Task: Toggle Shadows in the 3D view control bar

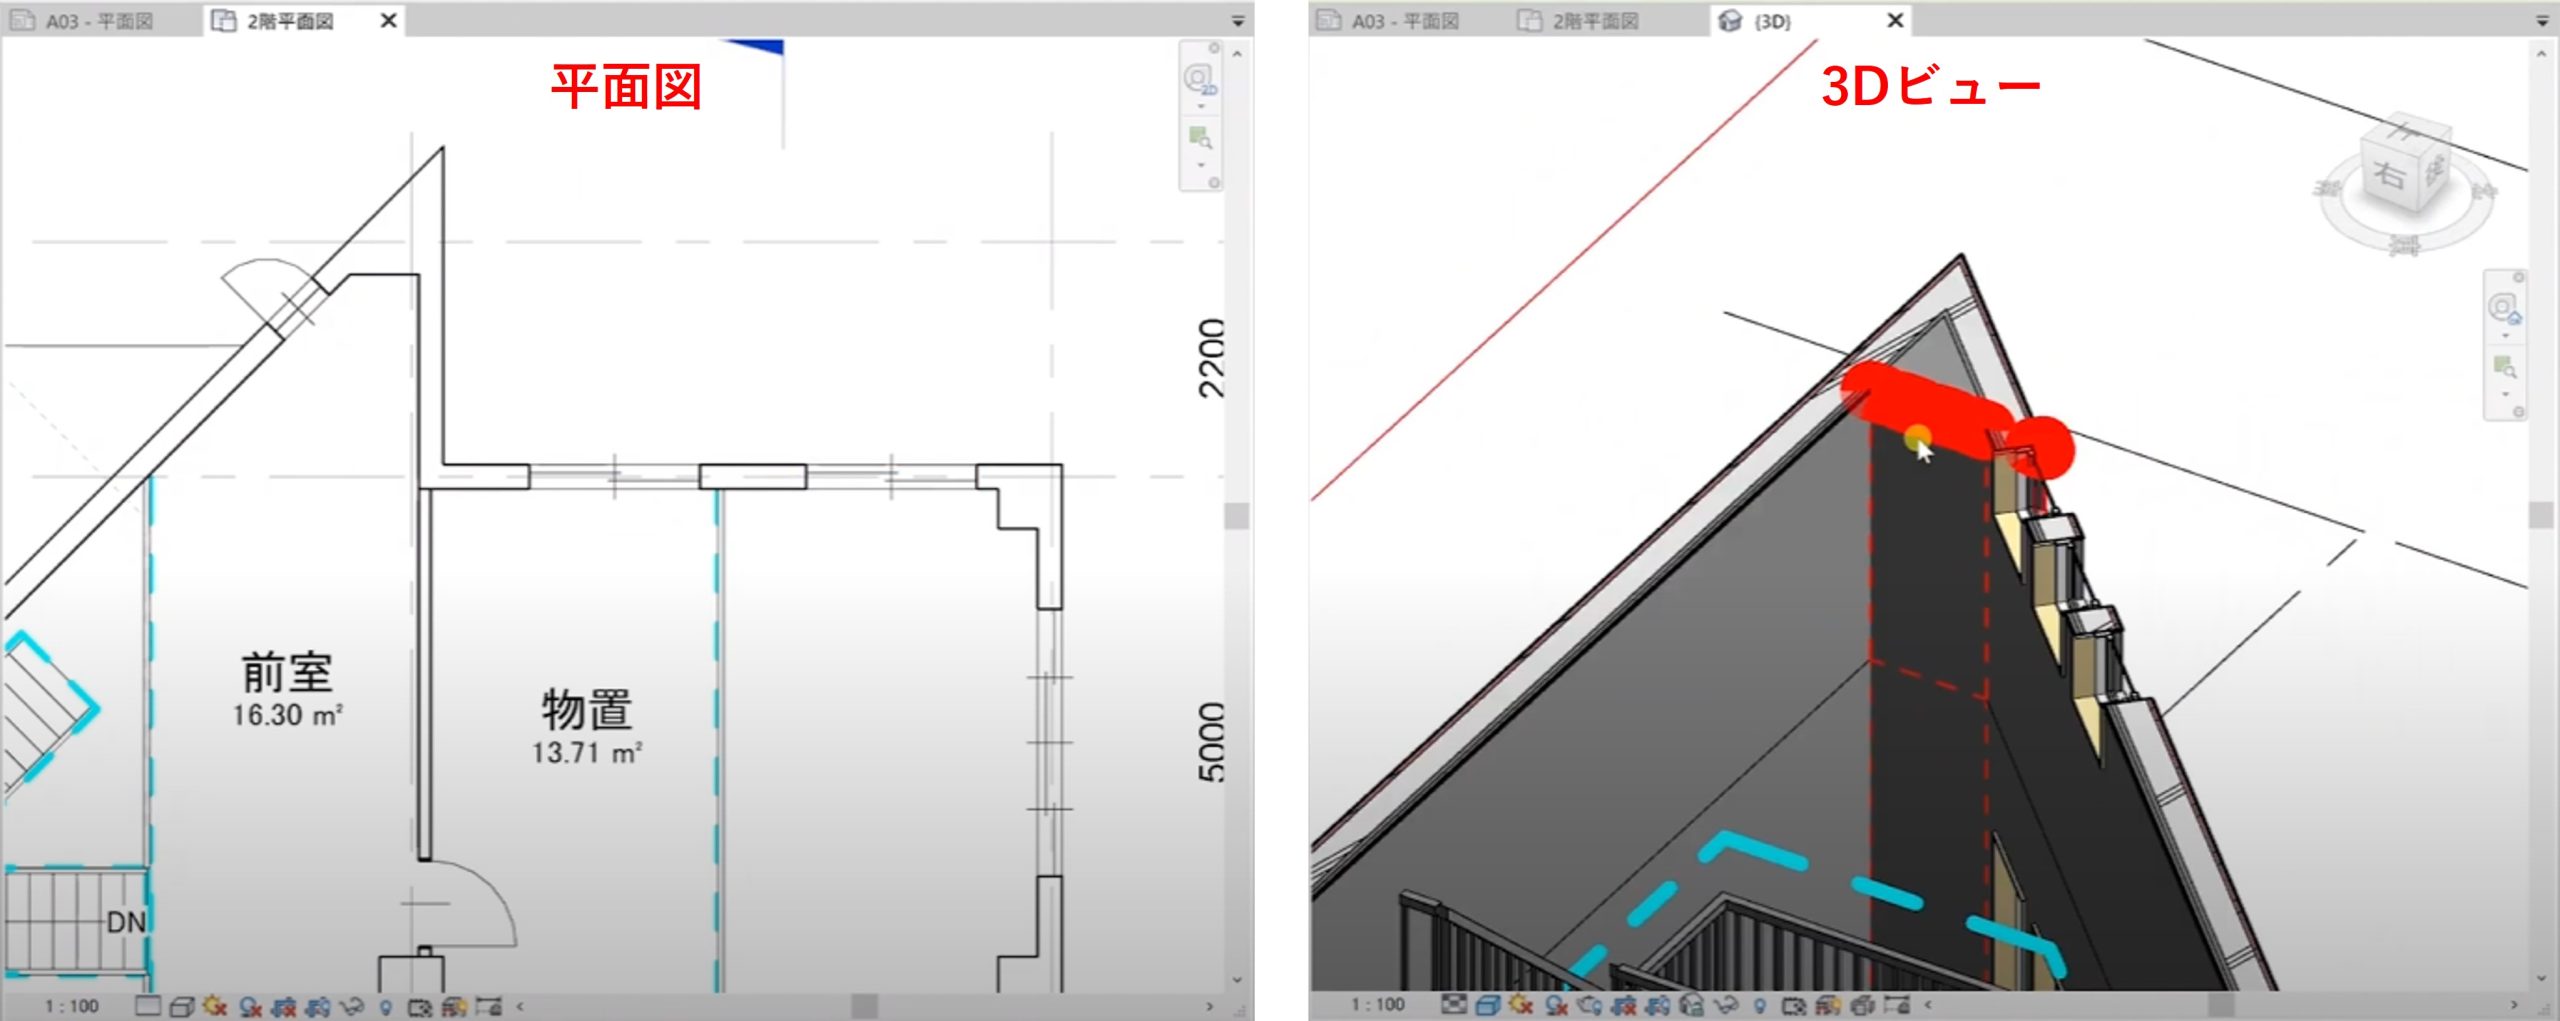Action: click(1555, 1005)
